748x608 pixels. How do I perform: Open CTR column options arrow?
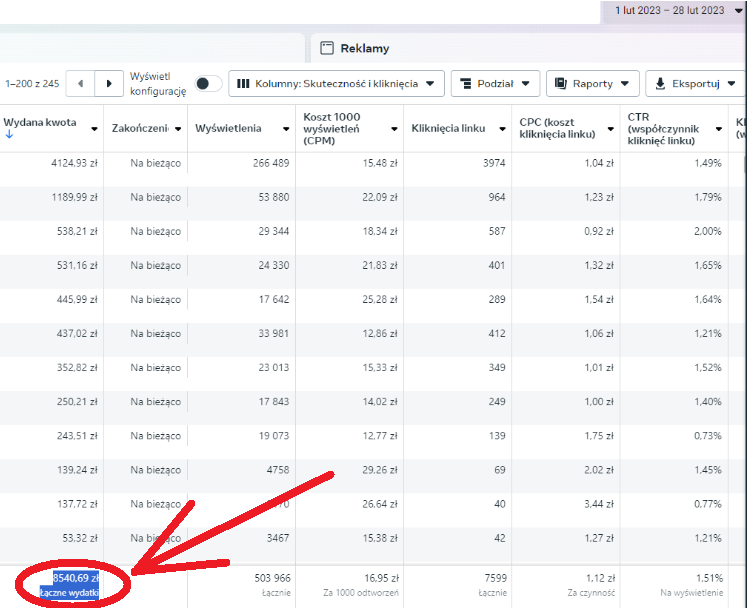coord(719,129)
